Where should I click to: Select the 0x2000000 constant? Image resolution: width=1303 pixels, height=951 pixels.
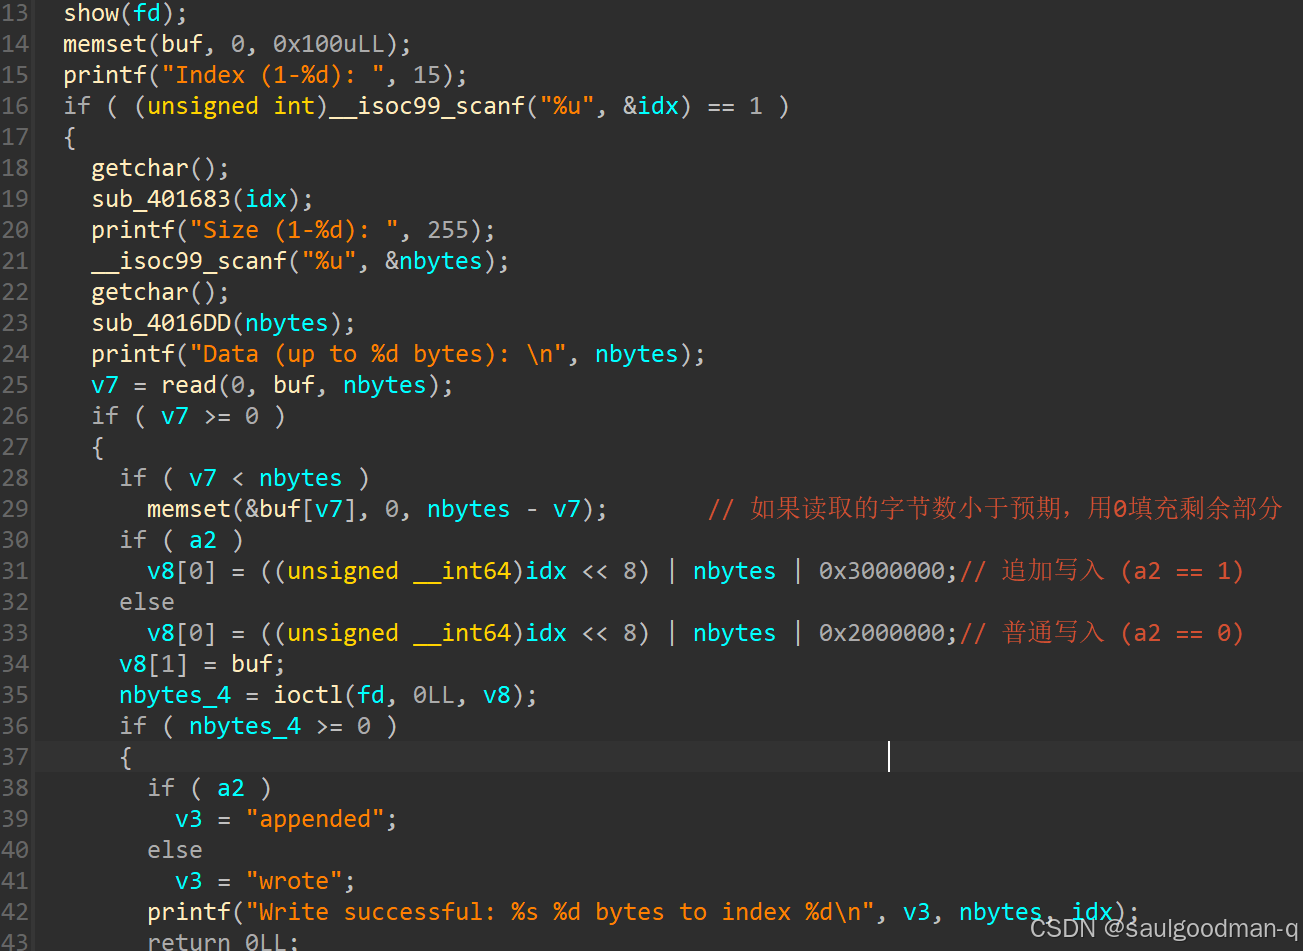(881, 633)
